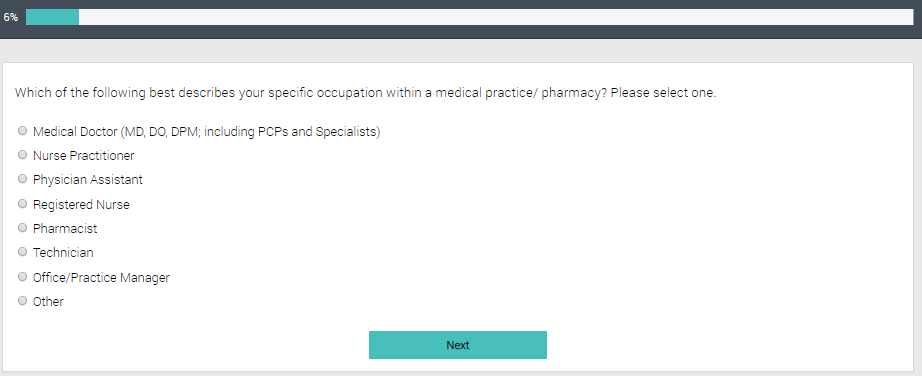Click the Other label text

point(48,302)
